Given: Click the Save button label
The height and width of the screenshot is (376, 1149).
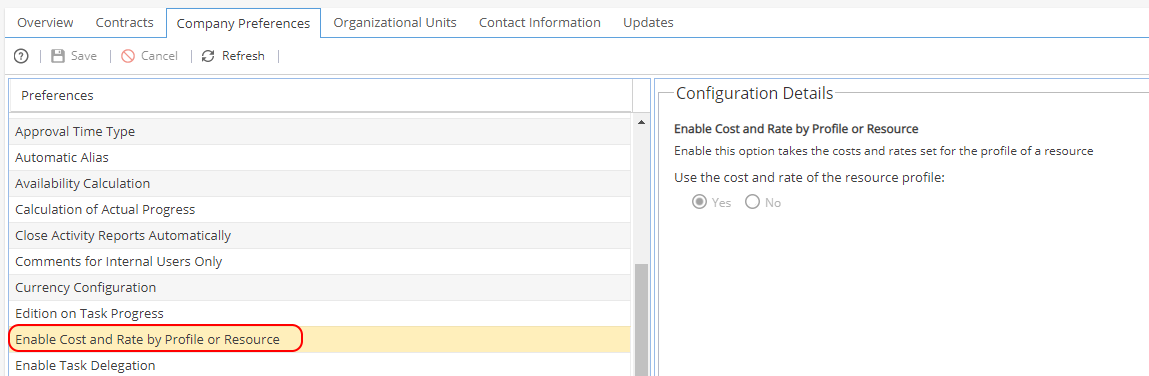Looking at the screenshot, I should tap(84, 56).
